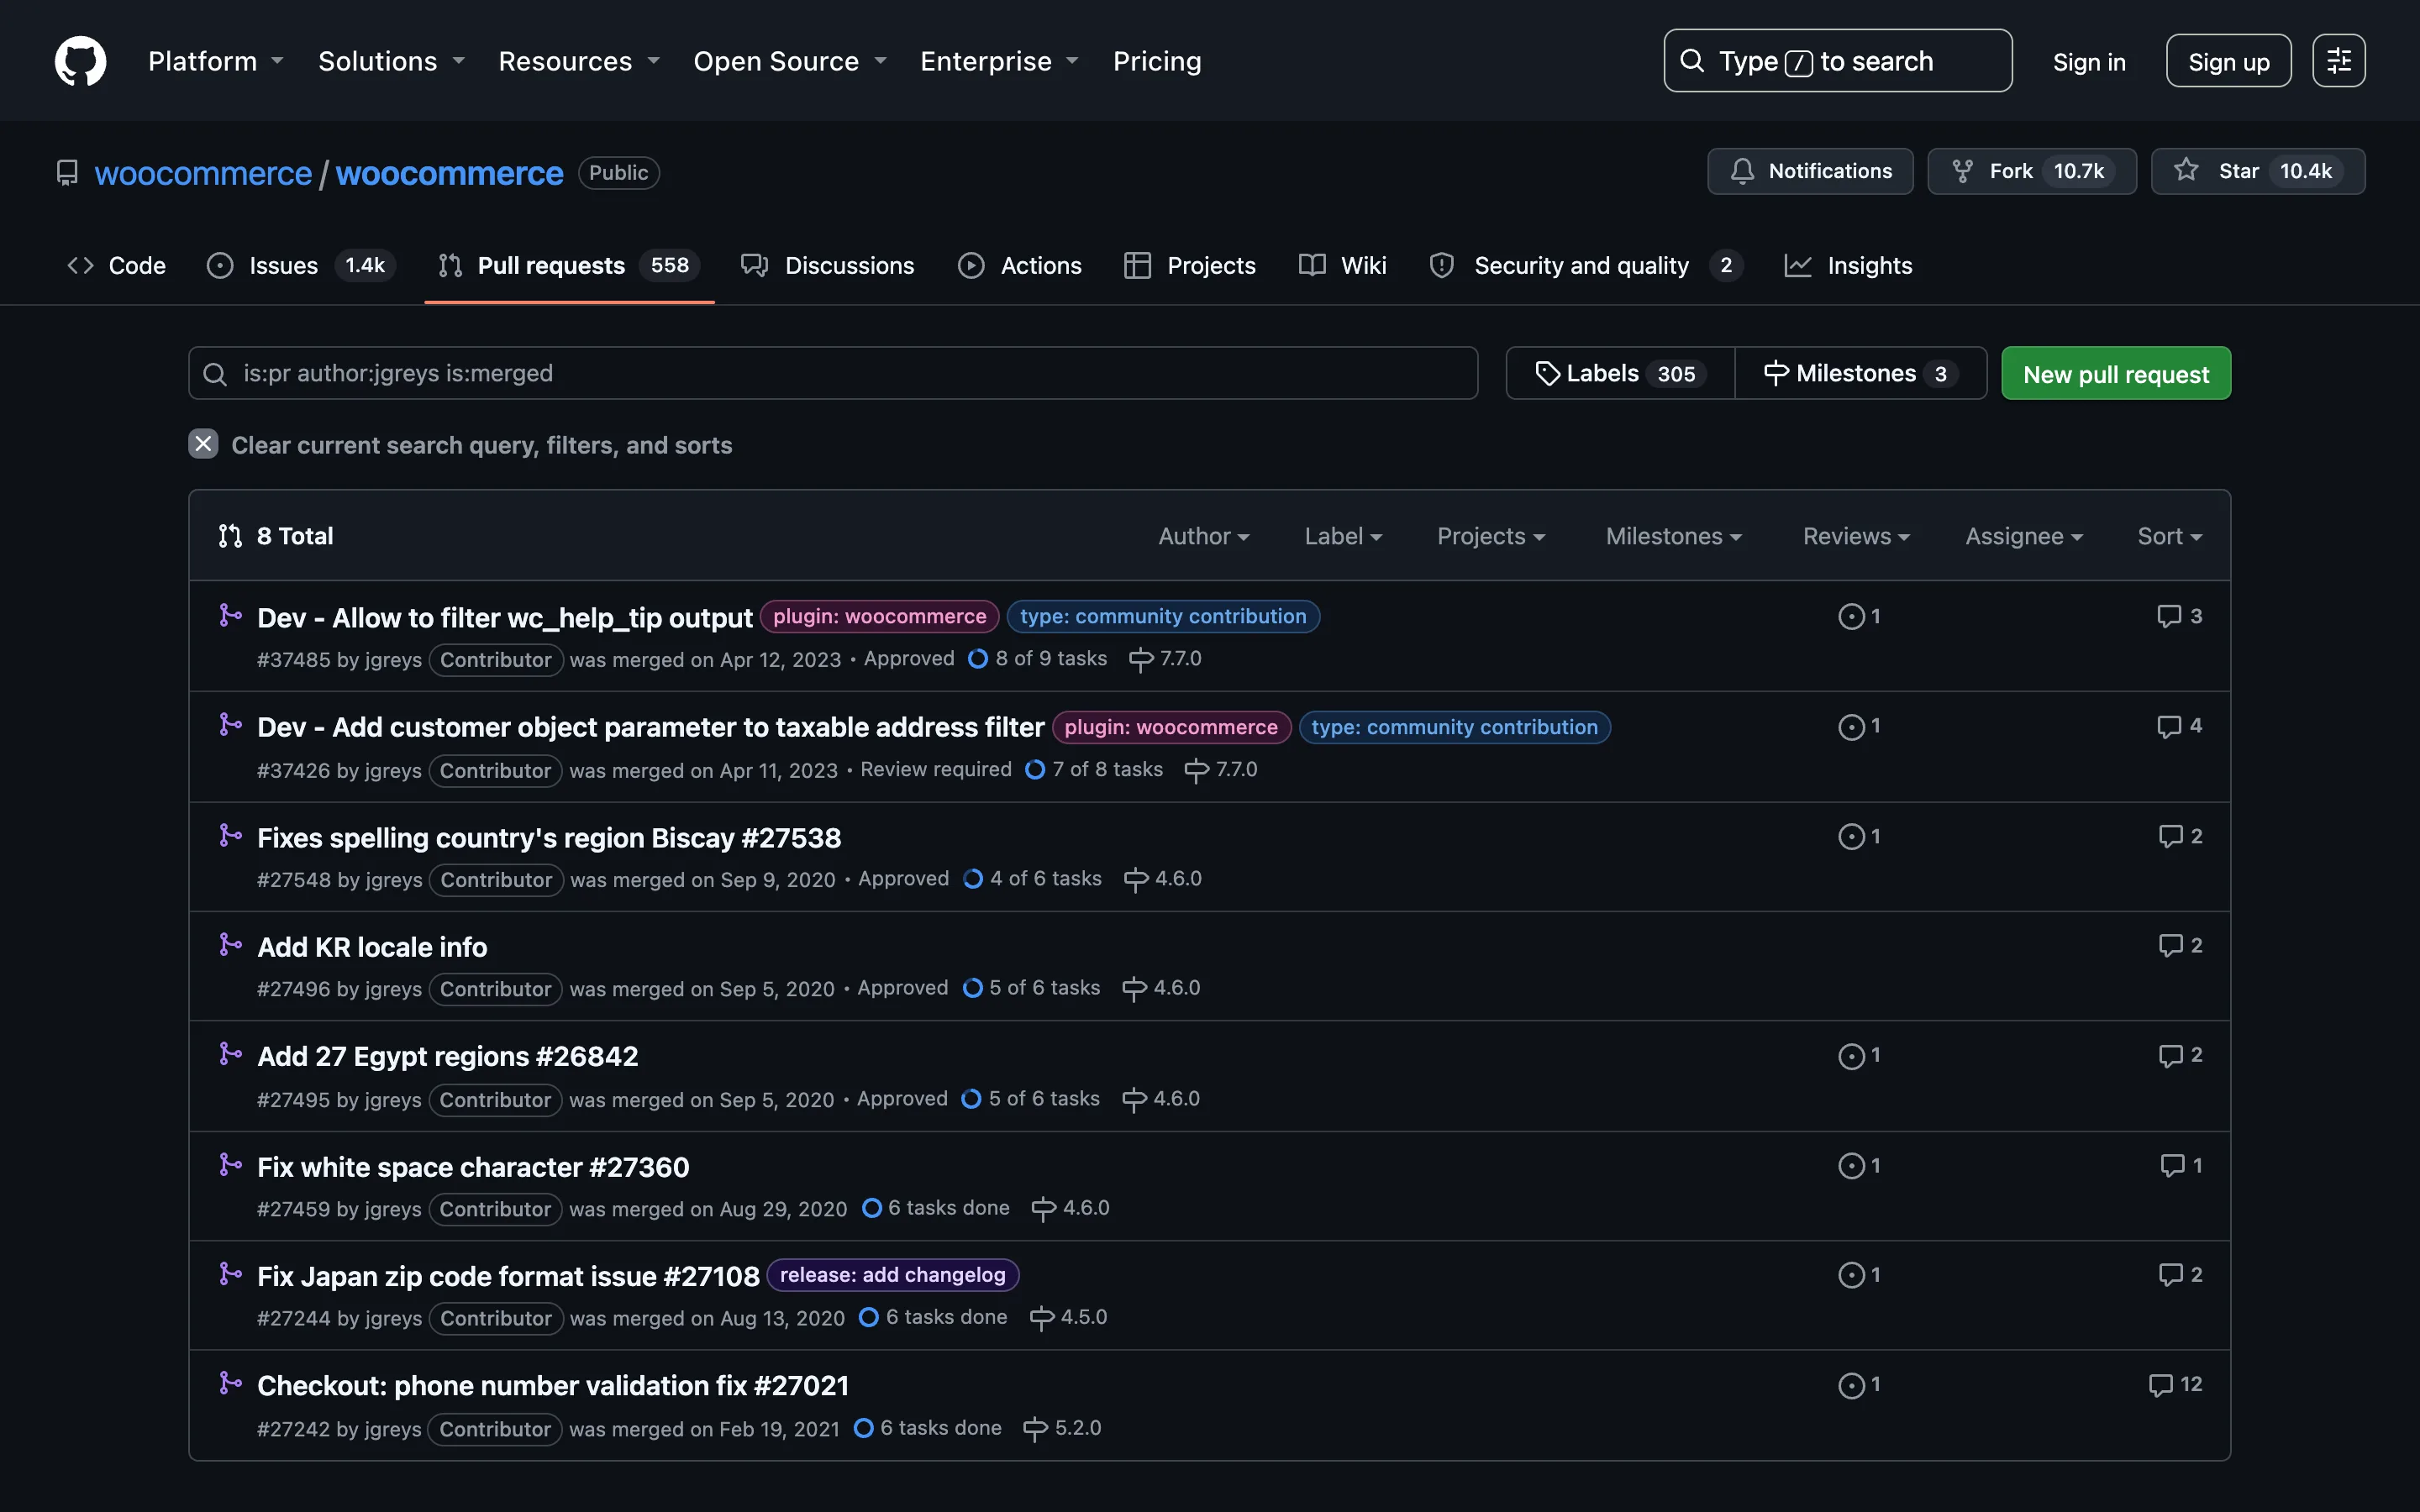Open the Sort dropdown
This screenshot has height=1512, width=2420.
pyautogui.click(x=2169, y=537)
